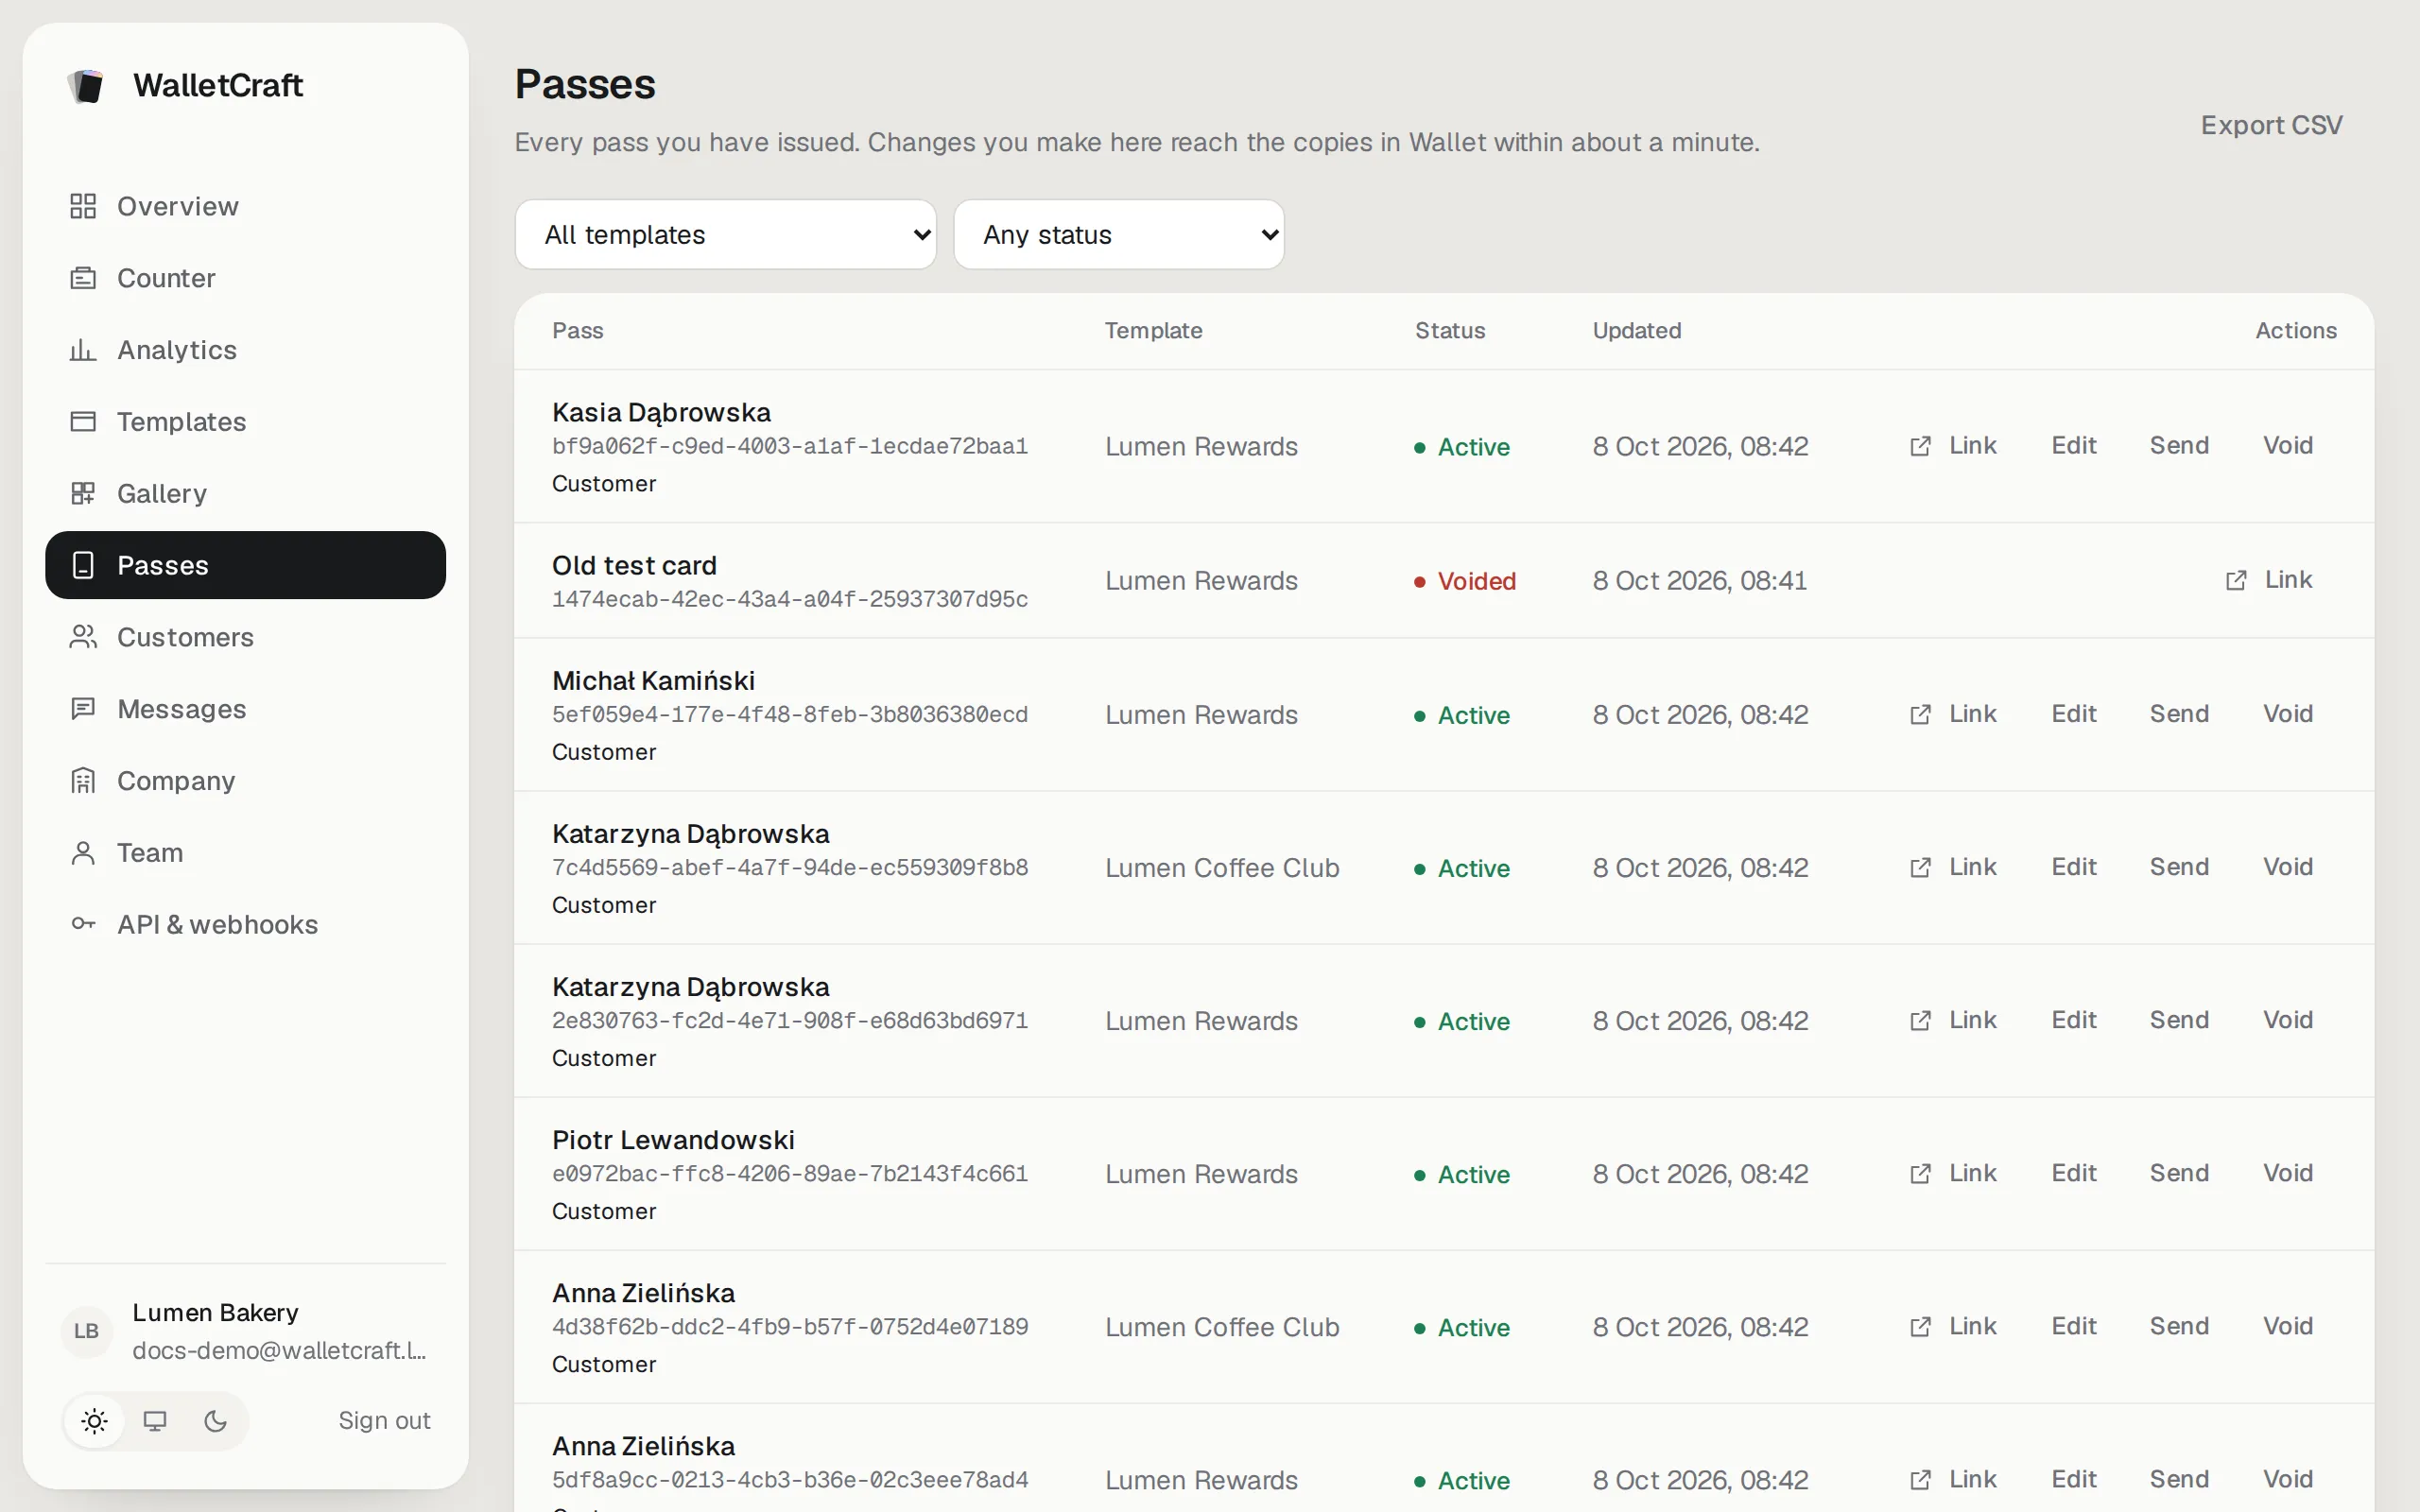Void the Piotr Lewandowski pass
This screenshot has width=2420, height=1512.
pyautogui.click(x=2287, y=1173)
